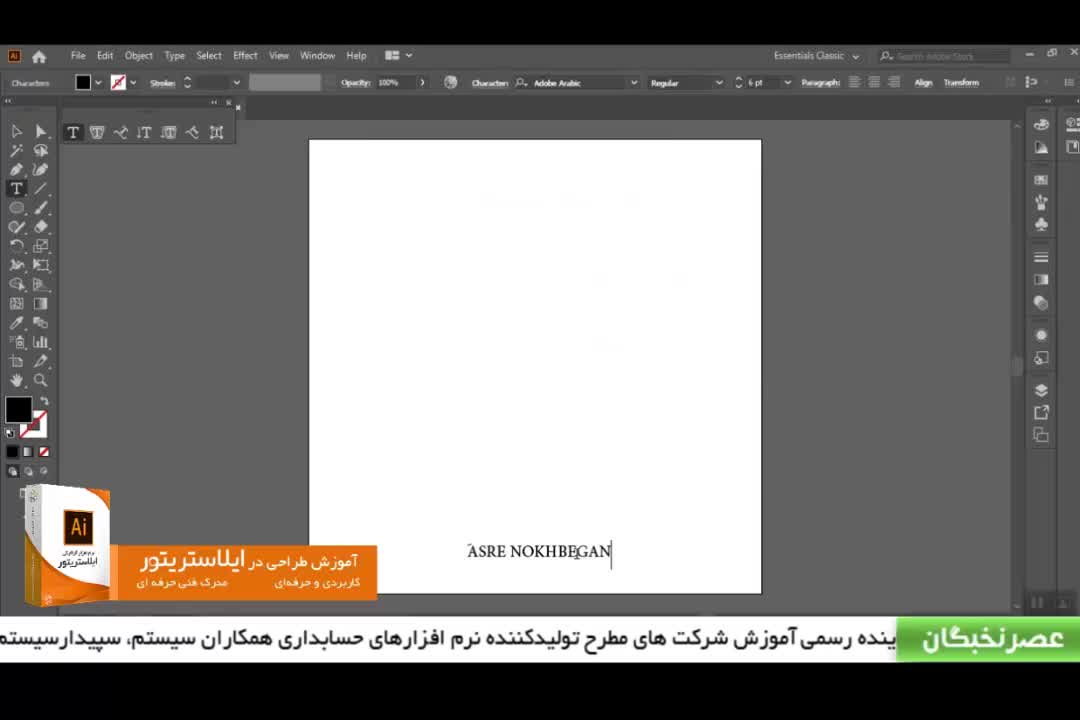Select the Magic Wand tool
The image size is (1080, 720).
point(16,151)
